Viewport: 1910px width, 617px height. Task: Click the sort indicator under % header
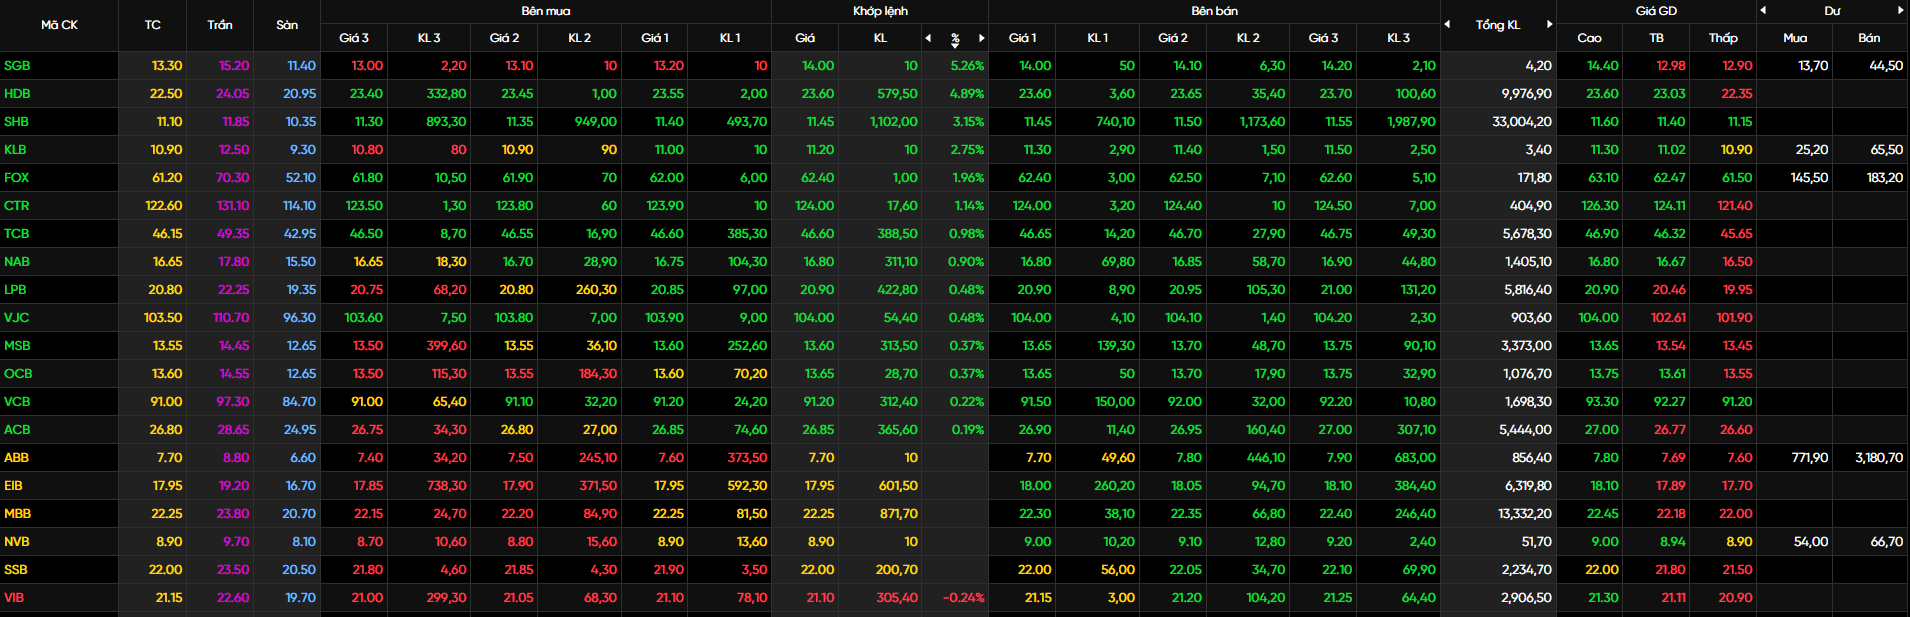pos(955,45)
